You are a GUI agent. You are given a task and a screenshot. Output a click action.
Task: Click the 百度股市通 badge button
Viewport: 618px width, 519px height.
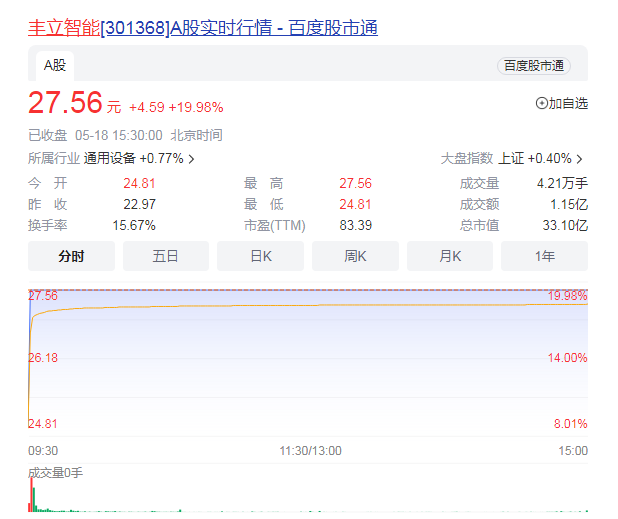(x=534, y=66)
